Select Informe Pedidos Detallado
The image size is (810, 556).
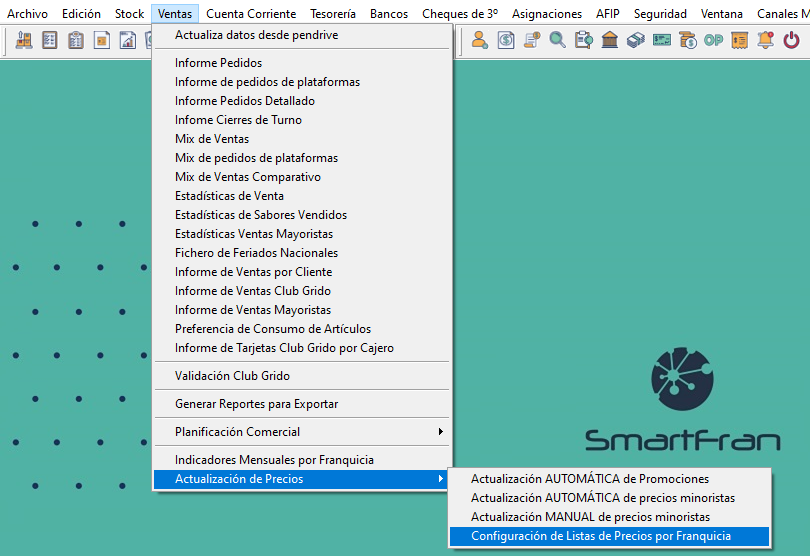click(244, 101)
